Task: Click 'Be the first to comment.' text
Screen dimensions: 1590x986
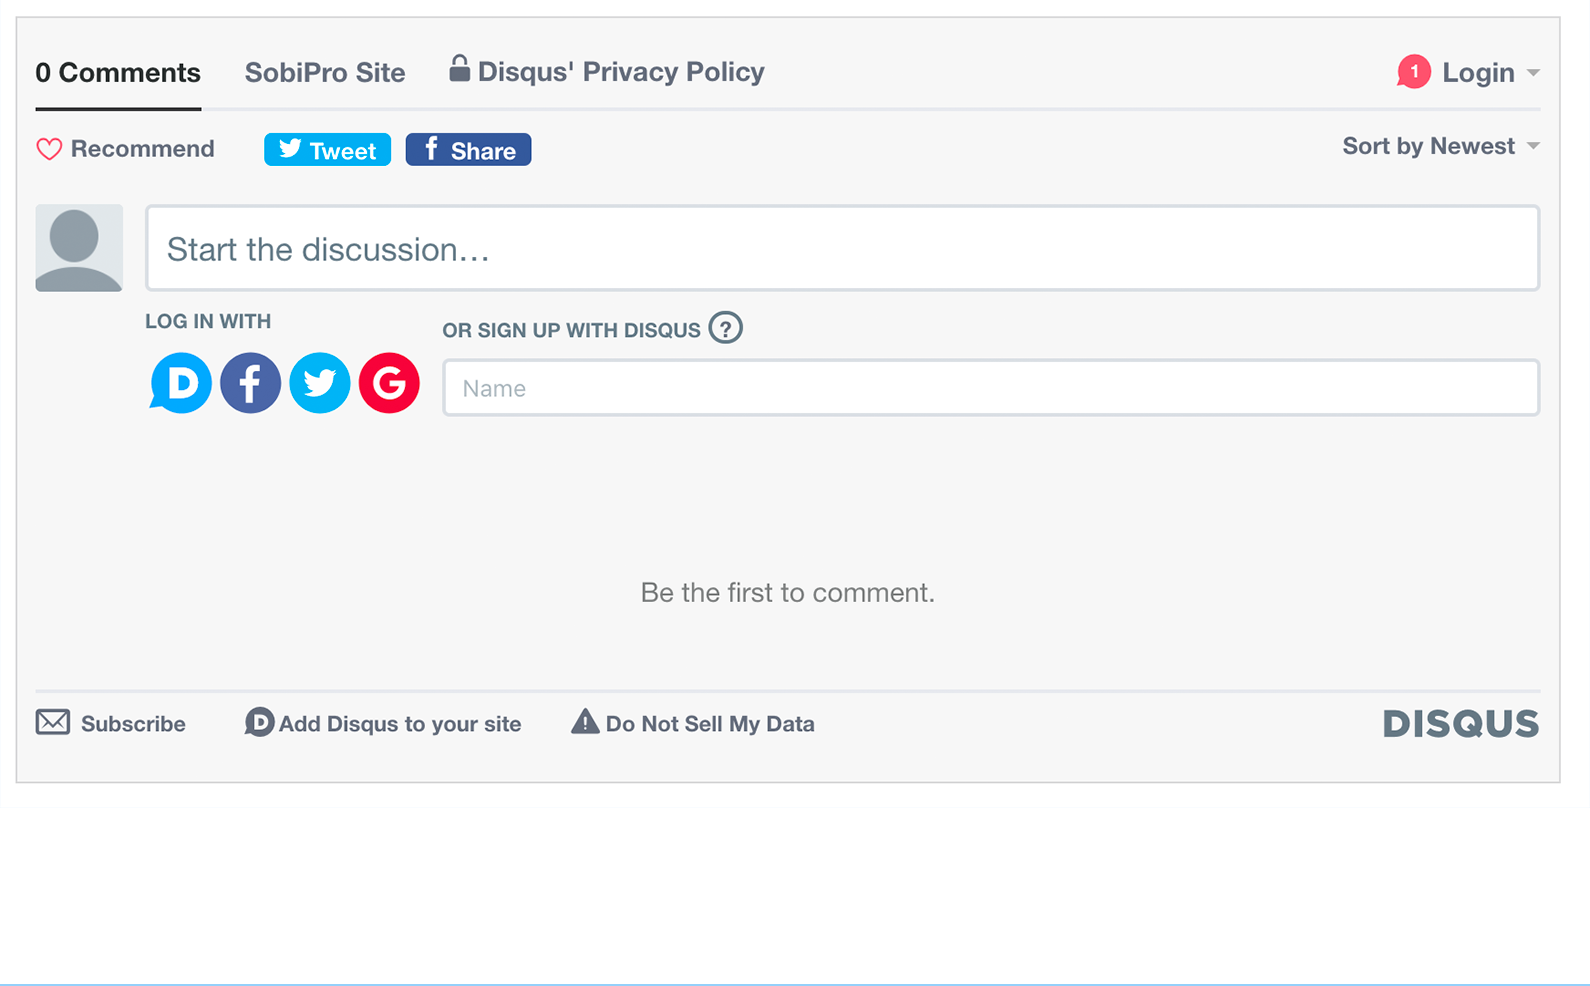Action: point(788,593)
